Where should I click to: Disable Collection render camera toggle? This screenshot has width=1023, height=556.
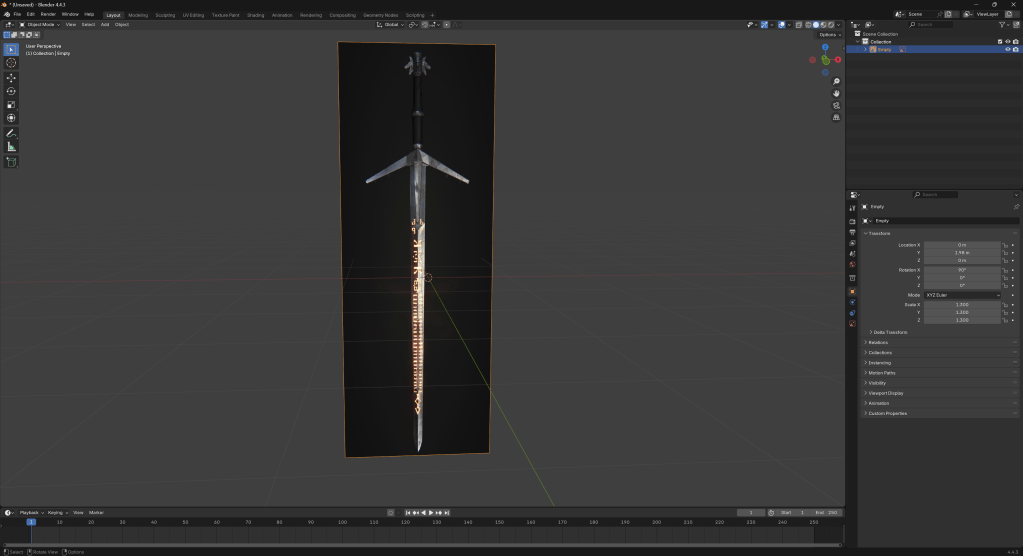(1015, 42)
